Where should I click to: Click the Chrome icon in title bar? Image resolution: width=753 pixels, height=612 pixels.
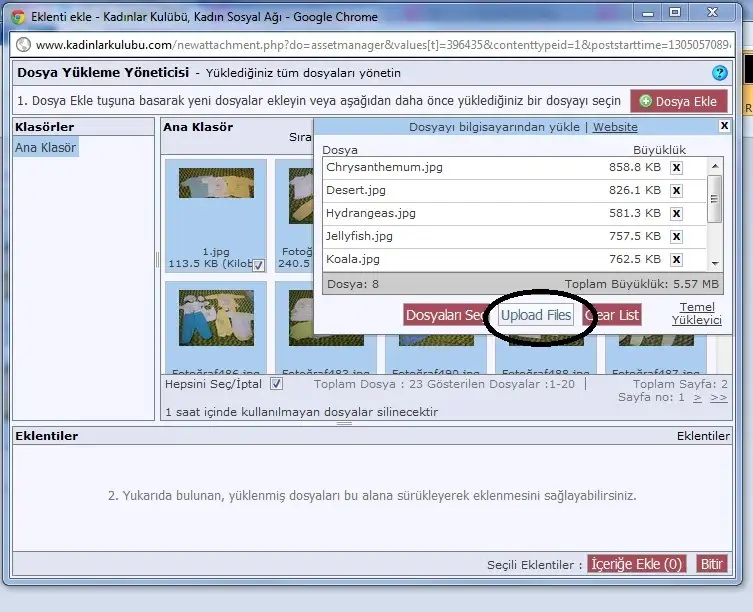(18, 17)
